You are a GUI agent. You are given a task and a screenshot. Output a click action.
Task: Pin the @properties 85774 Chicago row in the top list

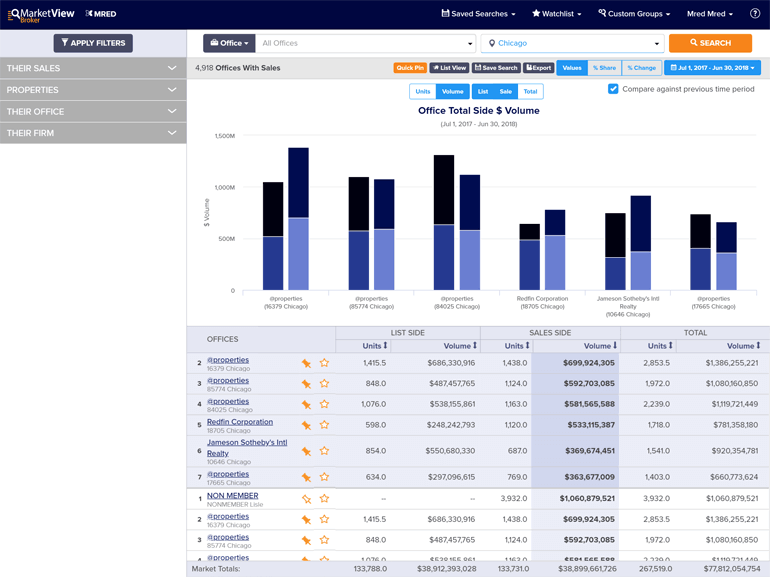[306, 384]
